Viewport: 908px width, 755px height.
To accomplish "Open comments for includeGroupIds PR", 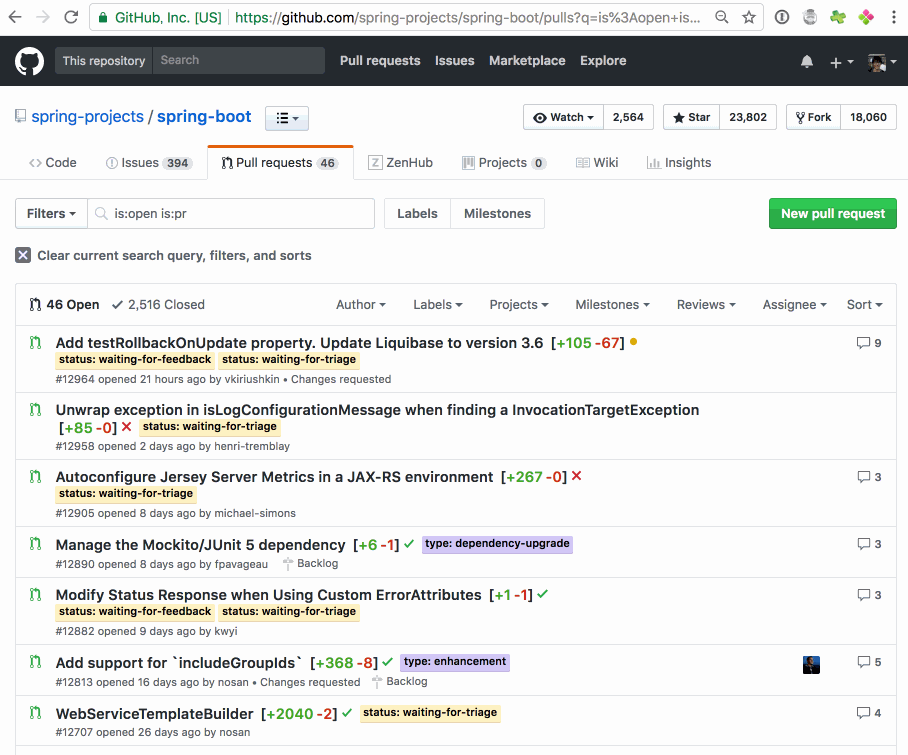I will pos(869,662).
